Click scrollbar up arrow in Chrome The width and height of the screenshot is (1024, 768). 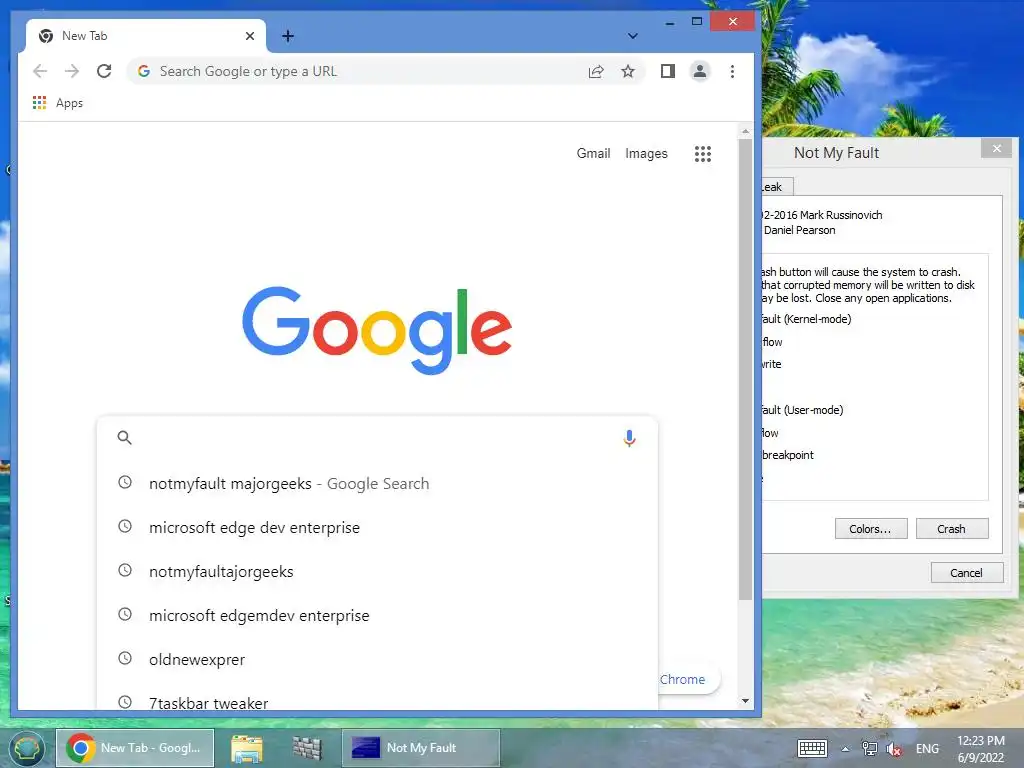(745, 131)
